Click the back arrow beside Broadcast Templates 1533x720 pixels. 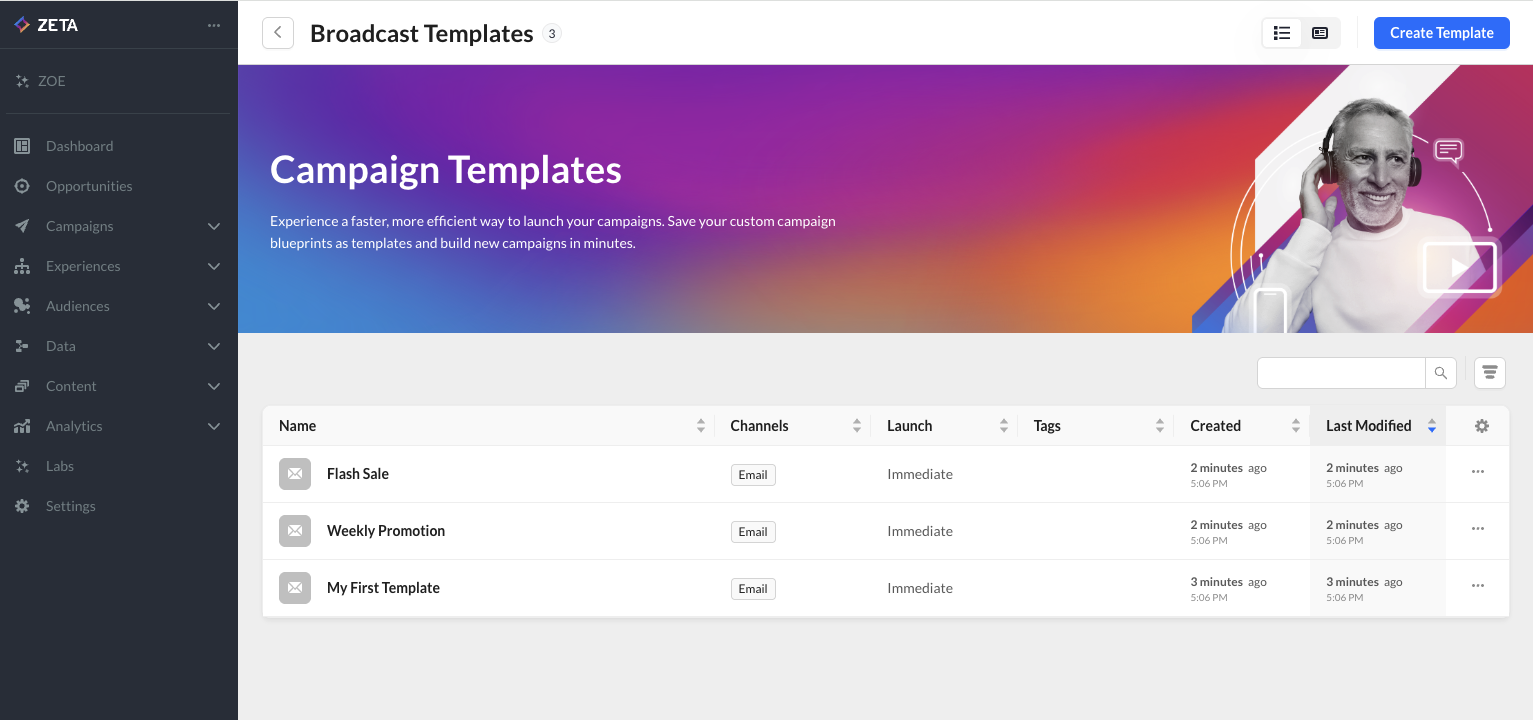(x=278, y=33)
